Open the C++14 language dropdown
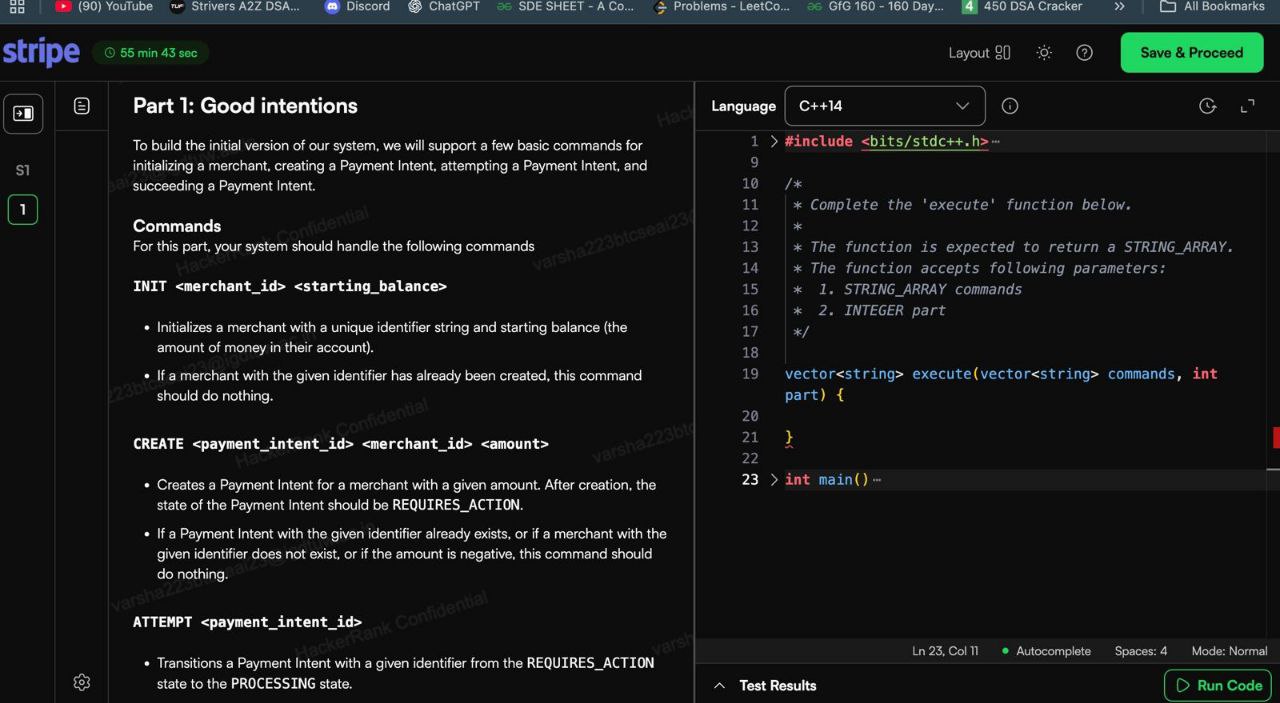 click(x=884, y=106)
